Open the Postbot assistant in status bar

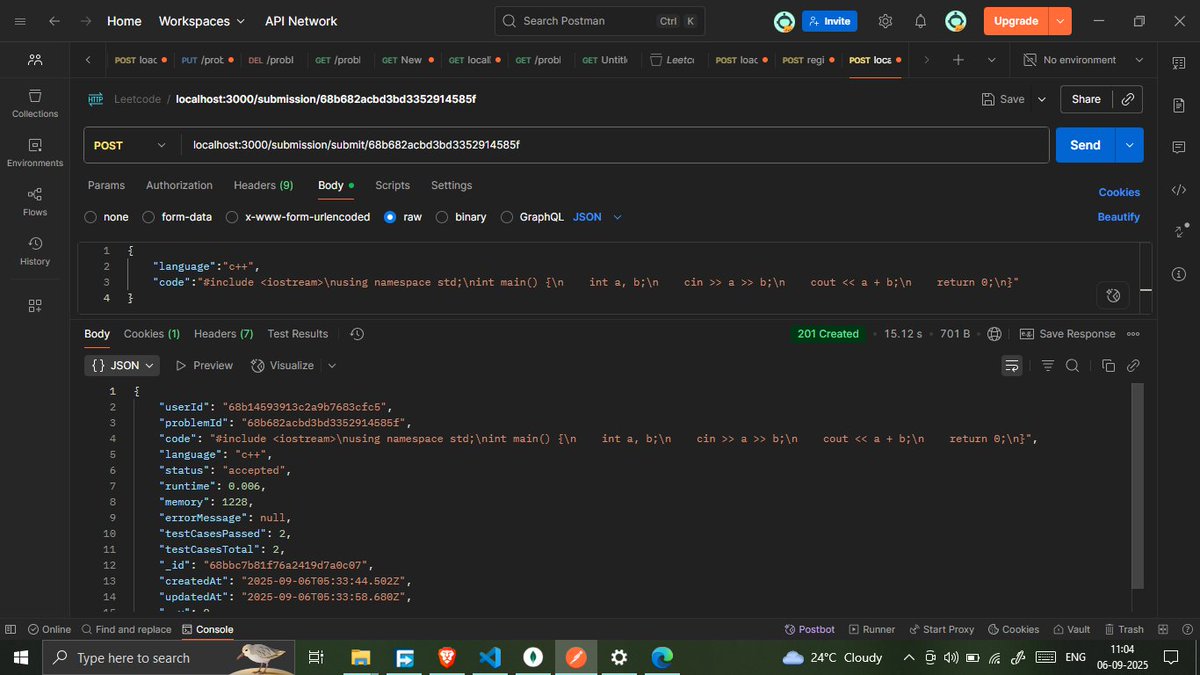click(x=810, y=629)
